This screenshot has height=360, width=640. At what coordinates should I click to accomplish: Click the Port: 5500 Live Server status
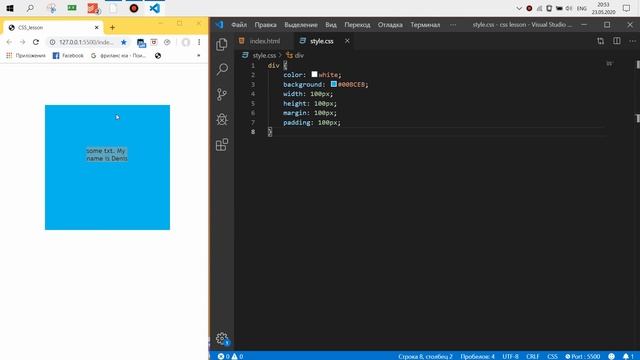click(582, 356)
